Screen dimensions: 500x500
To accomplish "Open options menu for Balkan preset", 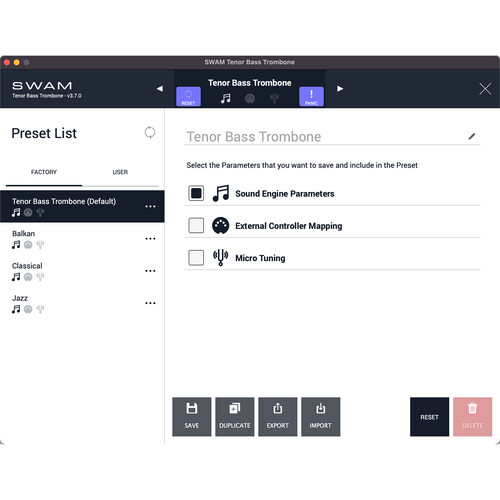I will click(150, 239).
